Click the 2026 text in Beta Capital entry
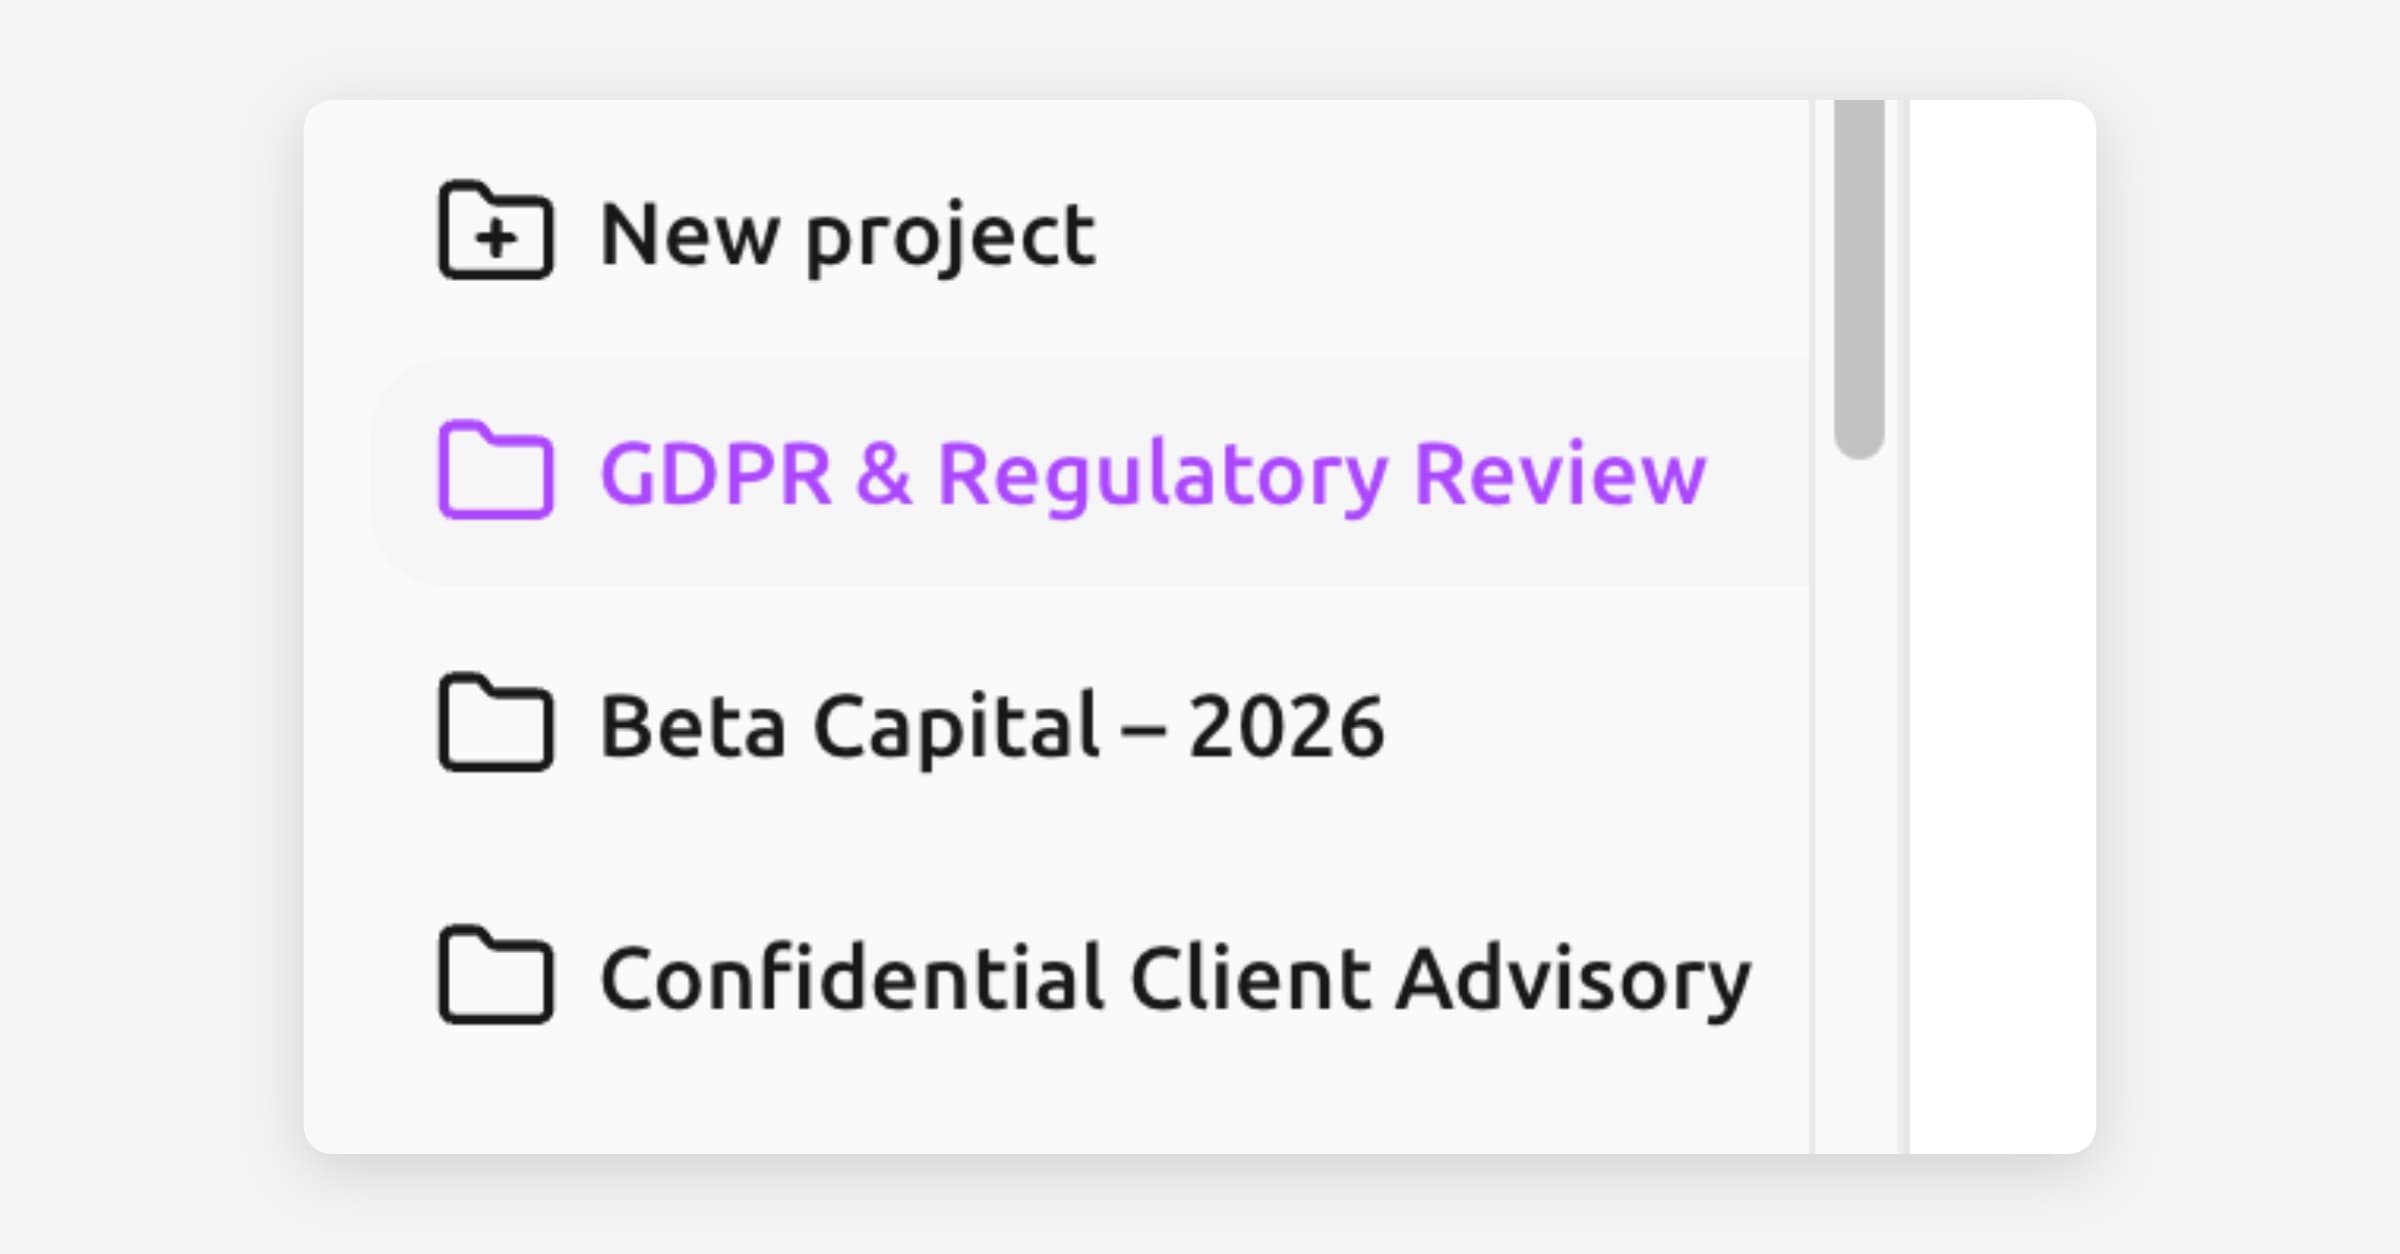2400x1254 pixels. click(x=1286, y=725)
